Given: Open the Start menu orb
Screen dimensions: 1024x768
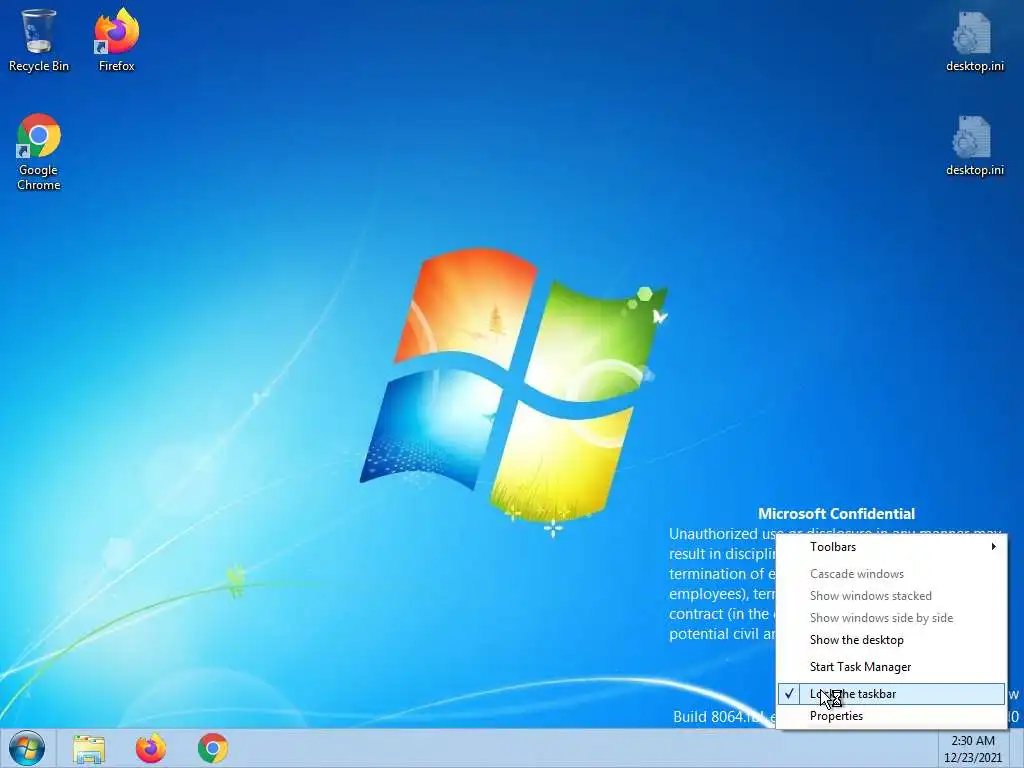Looking at the screenshot, I should click(27, 748).
